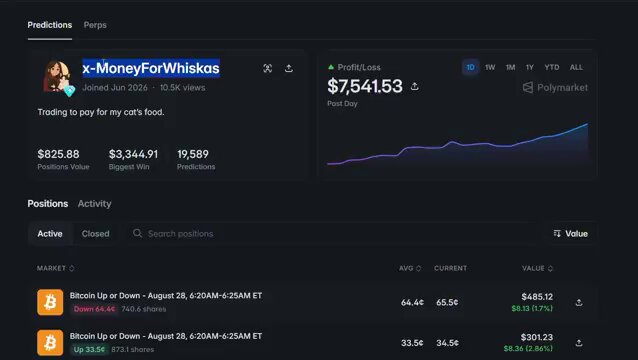Click the Up 33.5¢ badge

pyautogui.click(x=89, y=349)
